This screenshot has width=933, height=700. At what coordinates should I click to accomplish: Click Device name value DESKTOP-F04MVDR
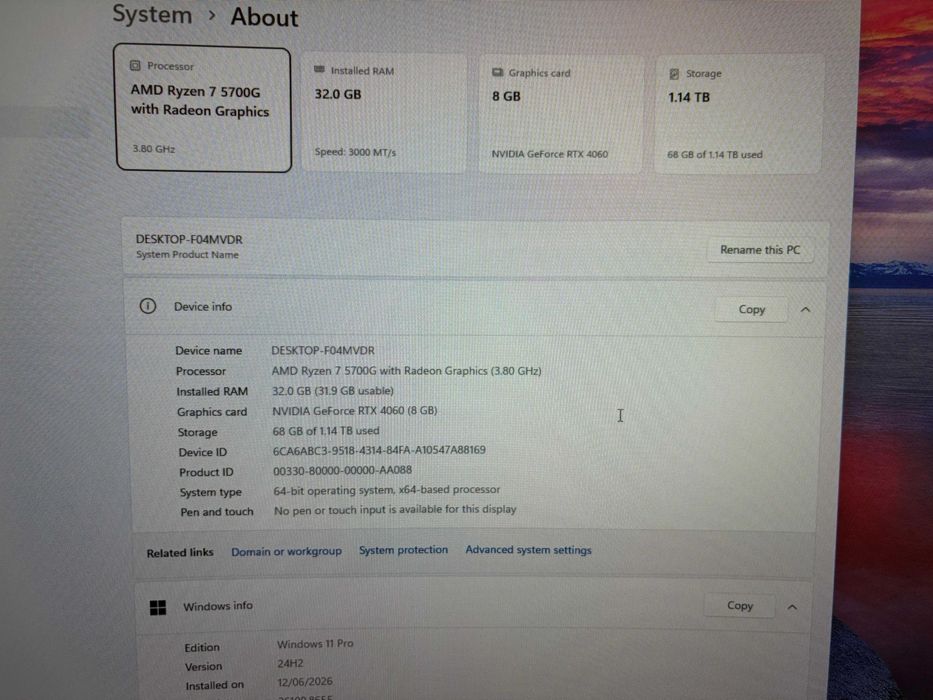[x=323, y=351]
